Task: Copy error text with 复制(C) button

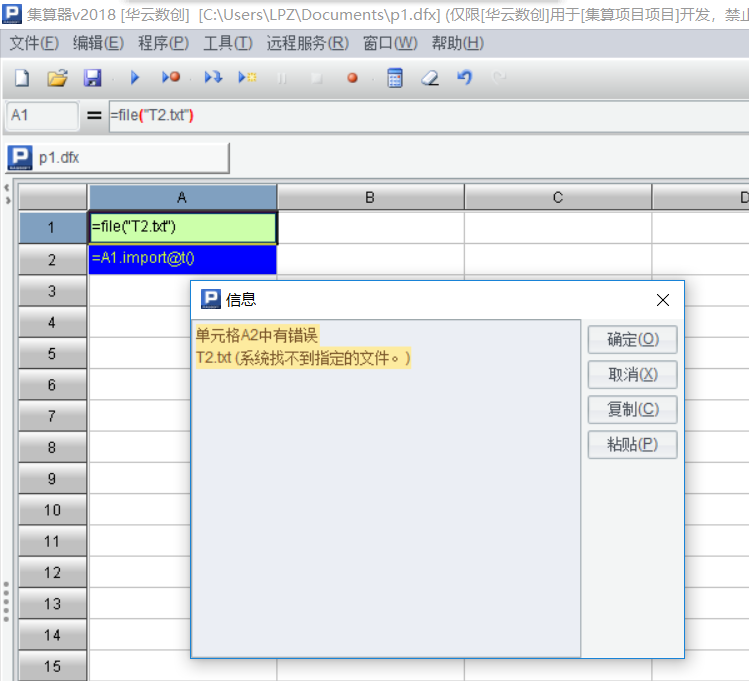Action: click(632, 409)
